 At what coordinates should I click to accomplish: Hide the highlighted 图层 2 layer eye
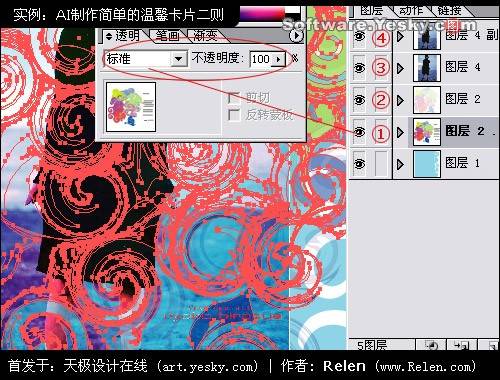[359, 132]
